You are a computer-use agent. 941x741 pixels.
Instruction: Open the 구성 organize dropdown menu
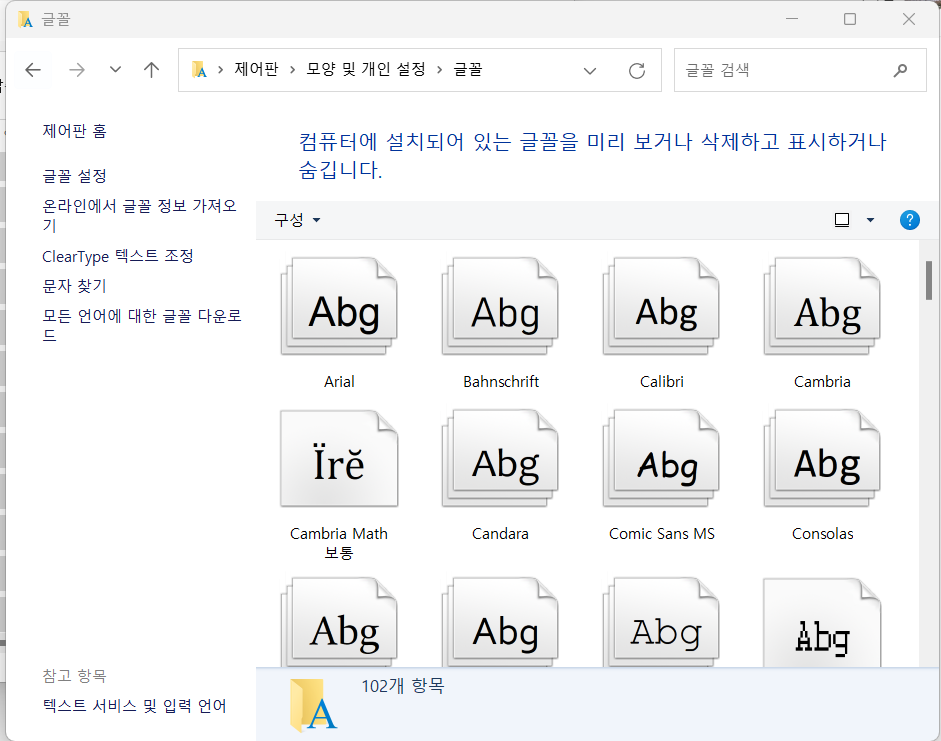point(297,220)
